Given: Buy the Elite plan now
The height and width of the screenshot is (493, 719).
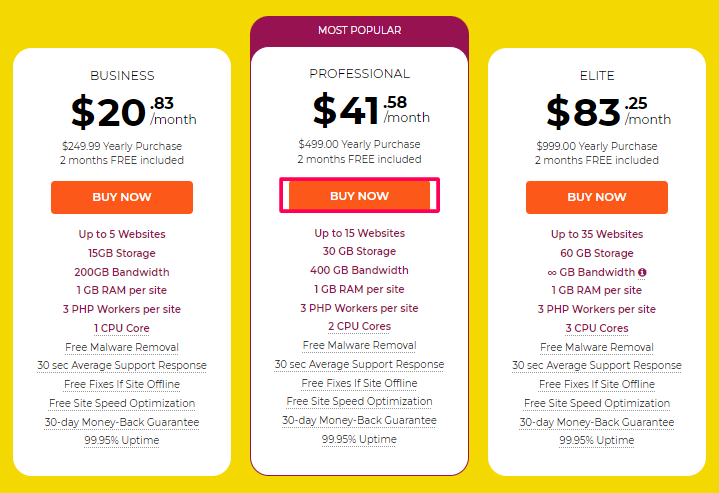Looking at the screenshot, I should [597, 197].
